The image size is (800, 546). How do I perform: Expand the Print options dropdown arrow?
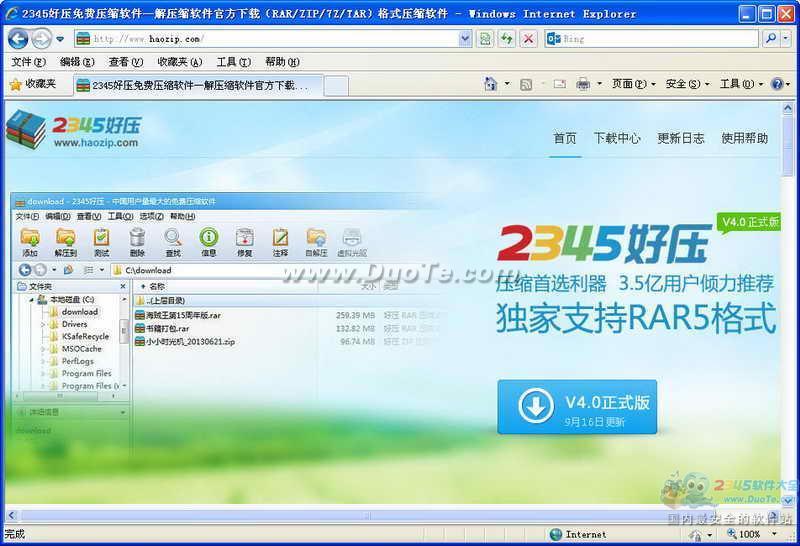coord(599,84)
